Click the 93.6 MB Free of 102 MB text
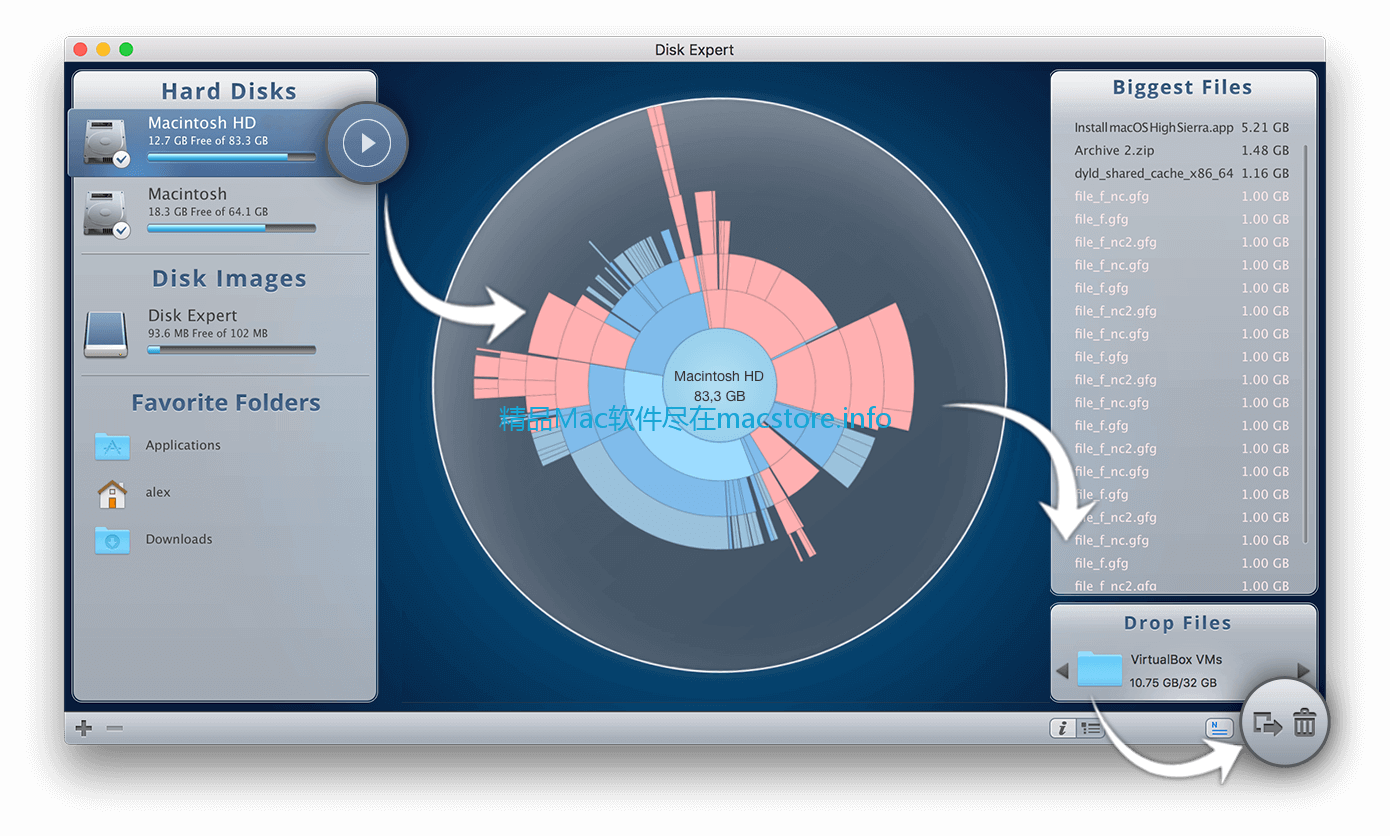Image resolution: width=1390 pixels, height=836 pixels. point(208,334)
